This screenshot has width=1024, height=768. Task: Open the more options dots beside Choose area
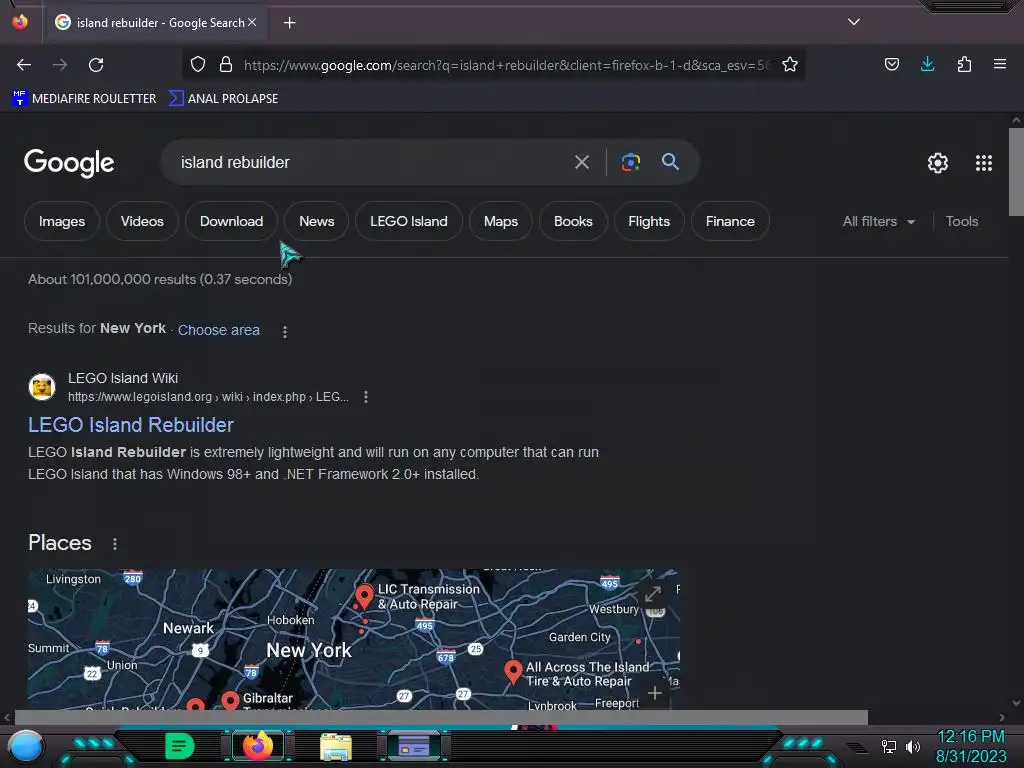pyautogui.click(x=285, y=332)
